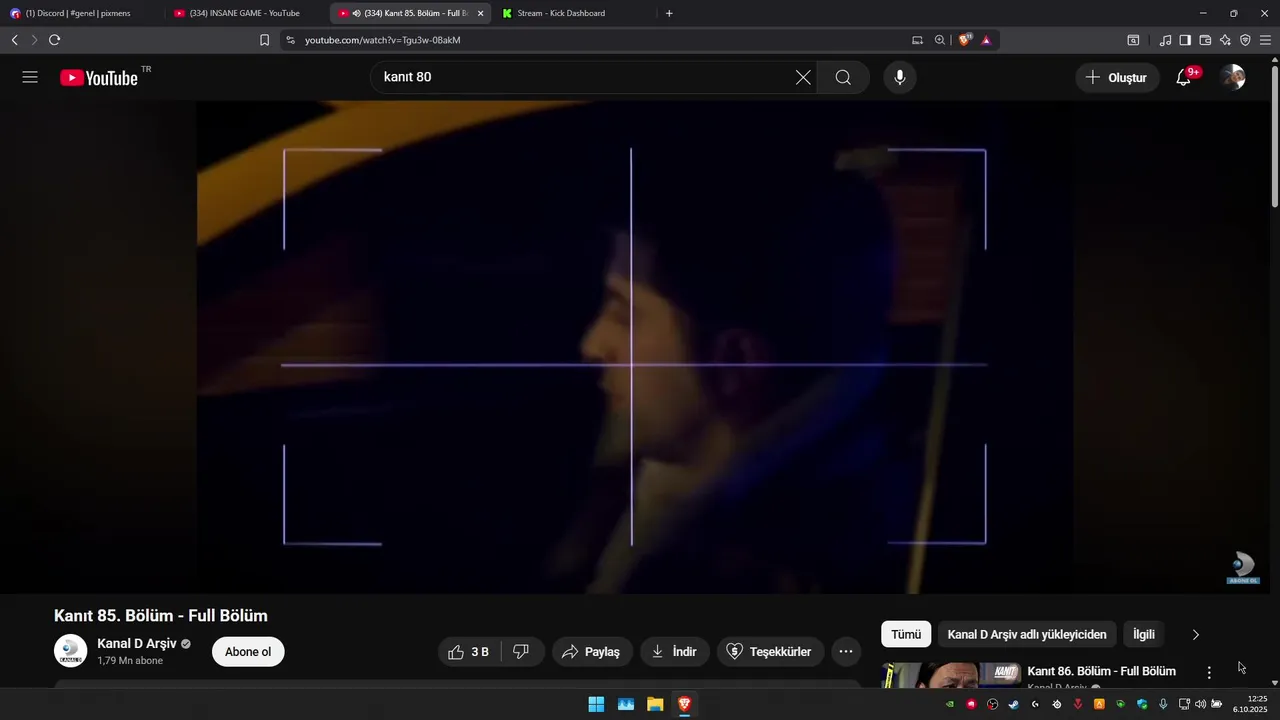
Task: Click the Paylaş share button
Action: point(592,652)
